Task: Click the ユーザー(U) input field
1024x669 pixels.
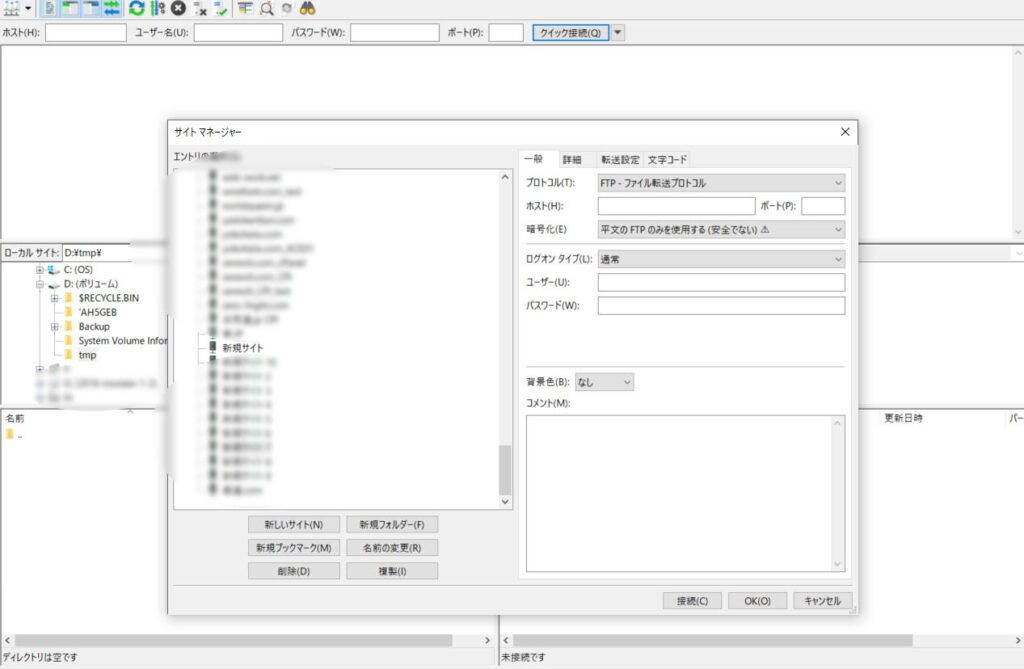Action: point(722,282)
